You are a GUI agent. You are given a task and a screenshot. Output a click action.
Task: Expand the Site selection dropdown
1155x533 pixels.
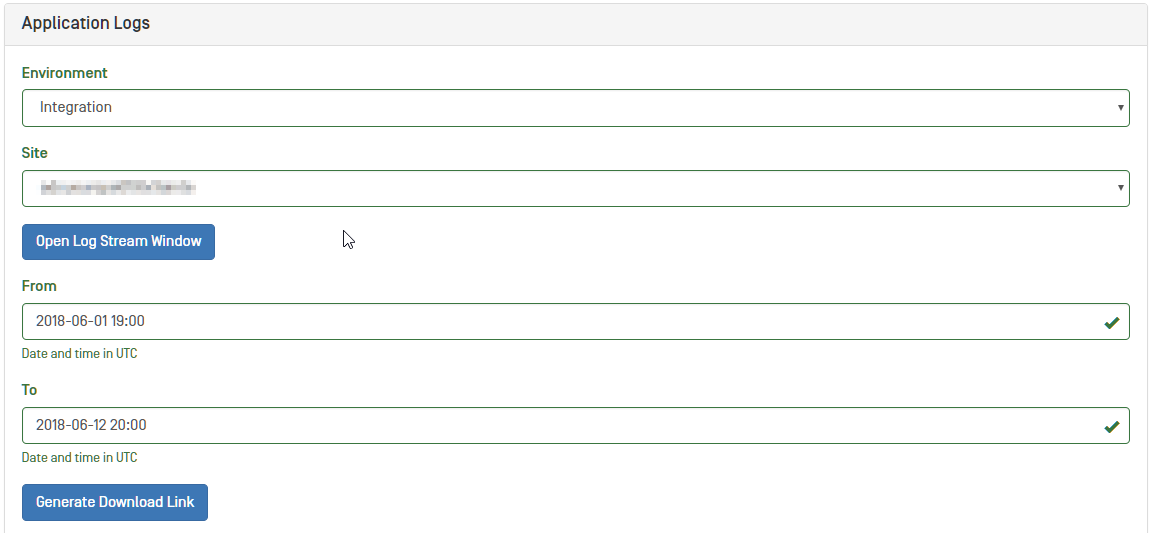575,188
